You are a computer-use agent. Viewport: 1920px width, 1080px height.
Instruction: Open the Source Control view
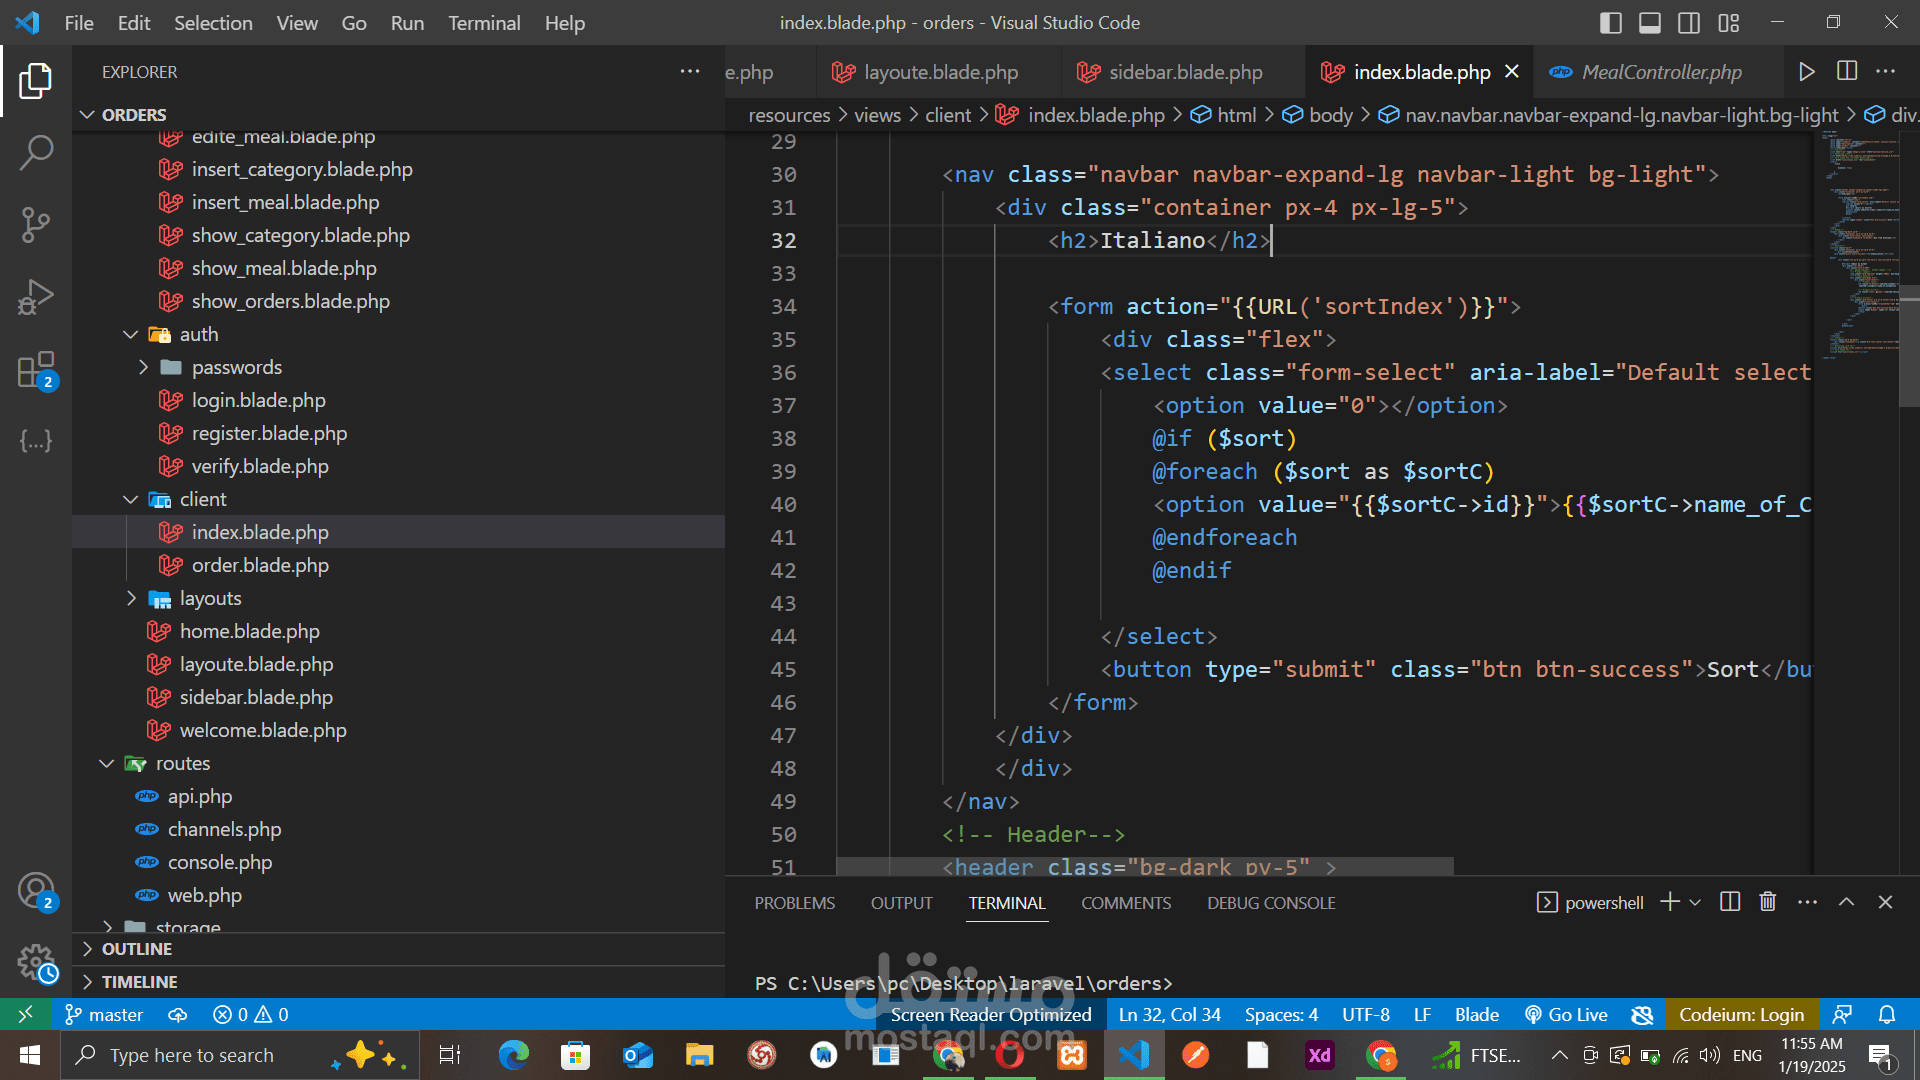36,225
